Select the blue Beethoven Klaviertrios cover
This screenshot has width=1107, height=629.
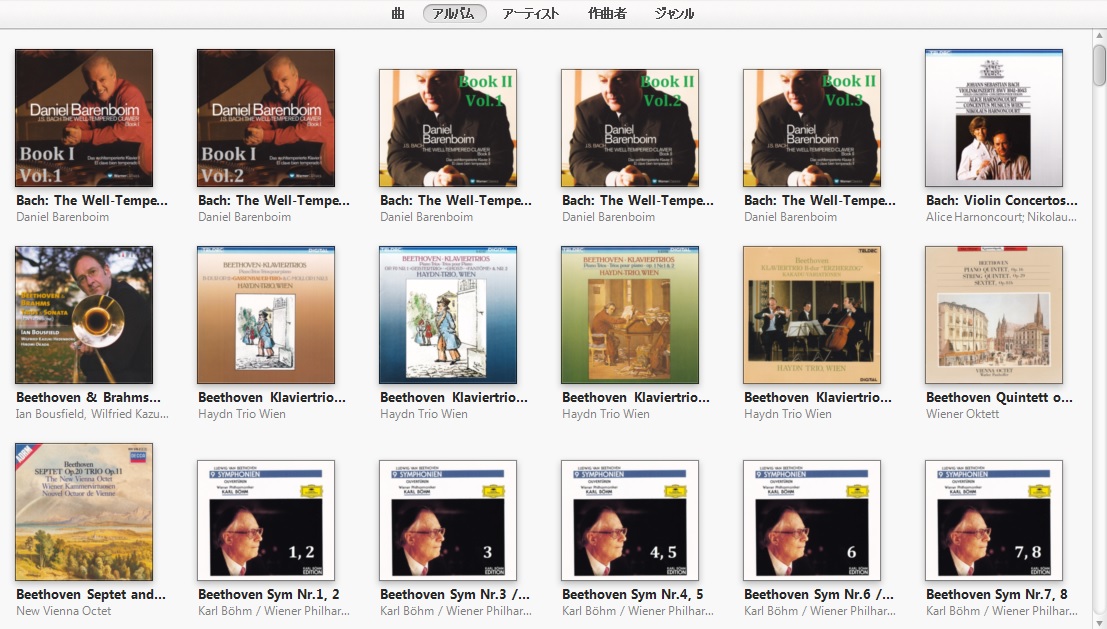click(448, 315)
